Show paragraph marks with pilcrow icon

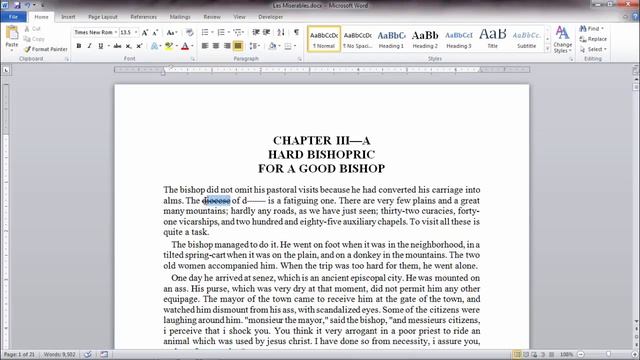(x=296, y=32)
